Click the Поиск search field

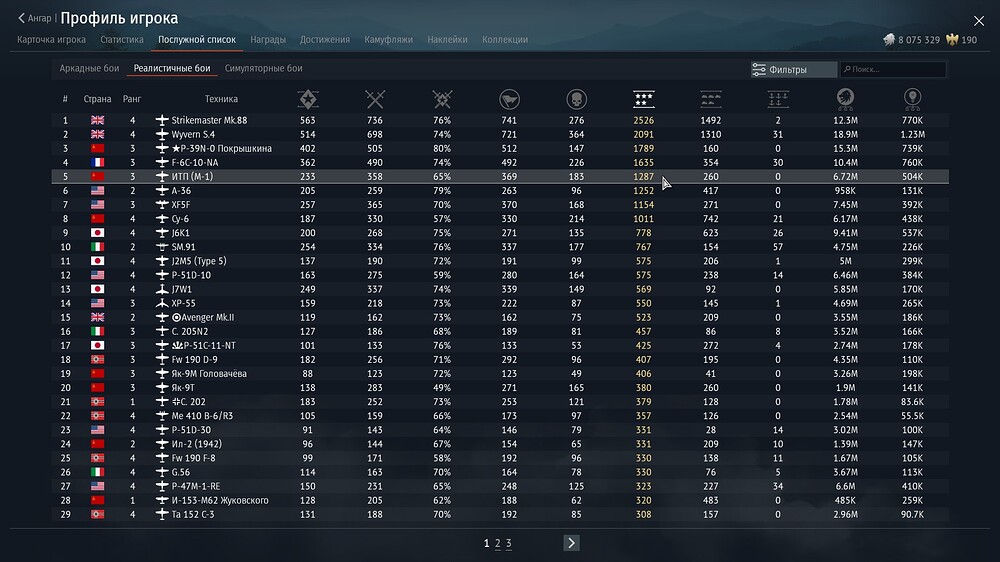click(895, 70)
